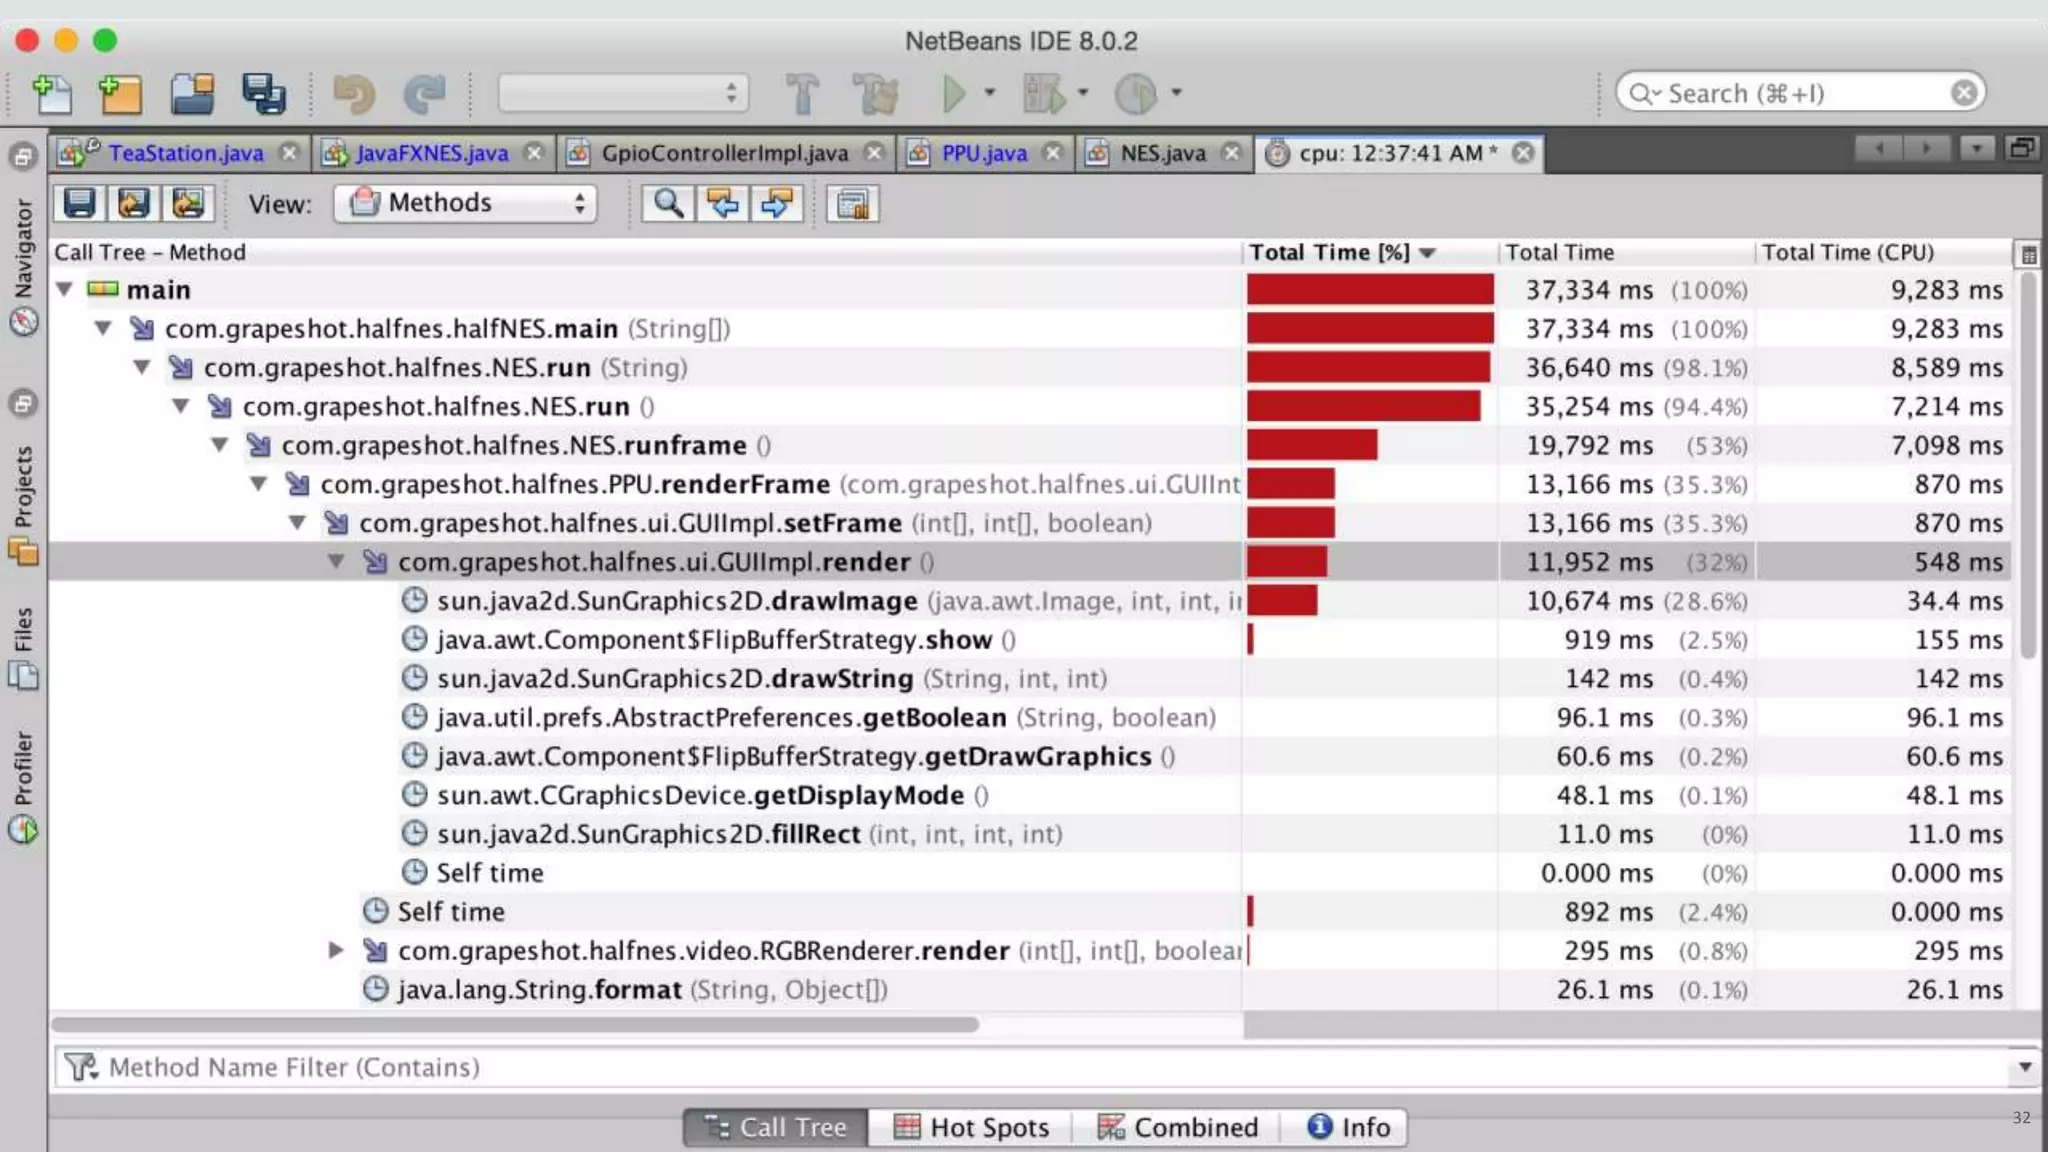The height and width of the screenshot is (1152, 2048).
Task: Switch to the Combined view
Action: coord(1177,1127)
